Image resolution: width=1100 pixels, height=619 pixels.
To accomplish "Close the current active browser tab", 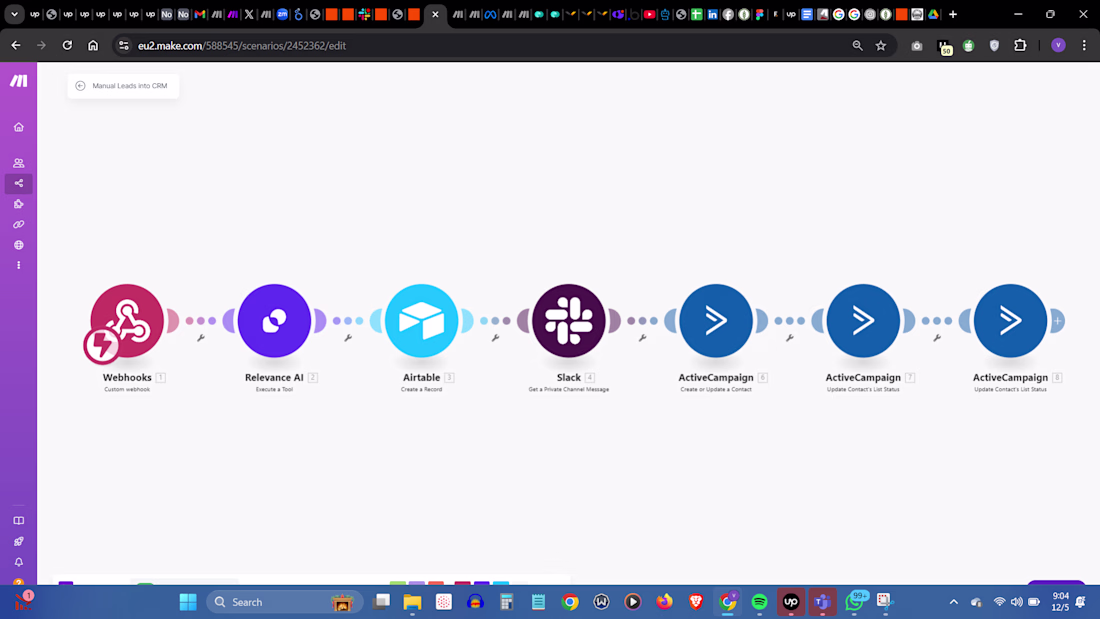I will click(435, 14).
